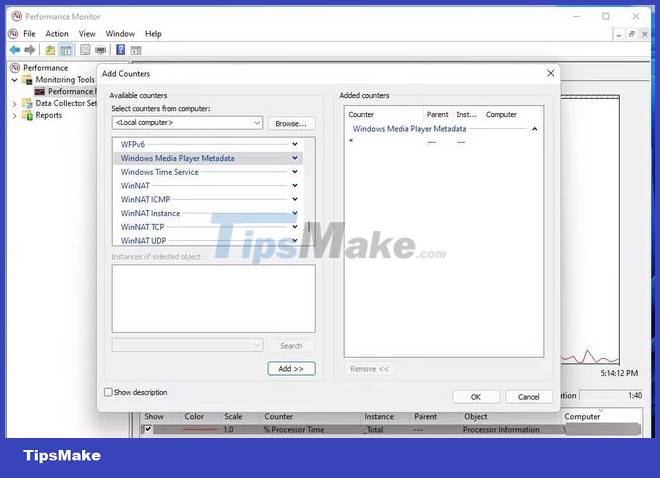Click the Instances of selected object list box

[x=213, y=298]
